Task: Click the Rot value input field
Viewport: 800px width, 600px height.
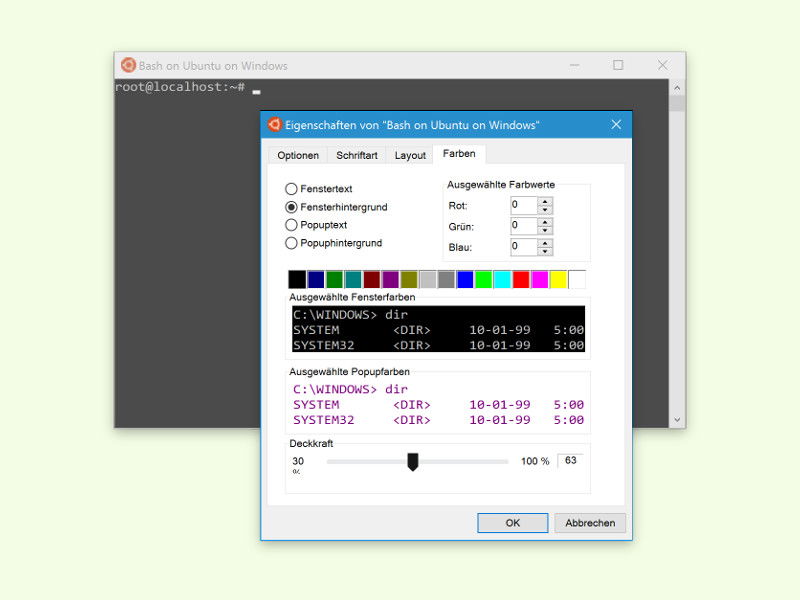Action: pos(523,205)
